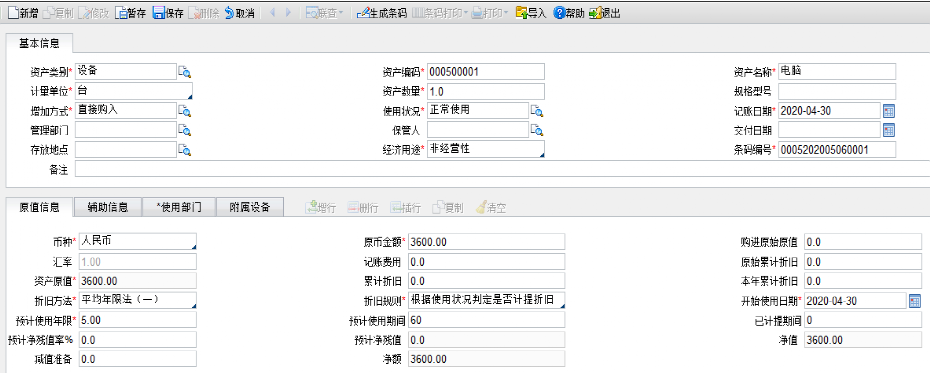
Task: Open lookup for 增加方式 field
Action: (x=185, y=111)
